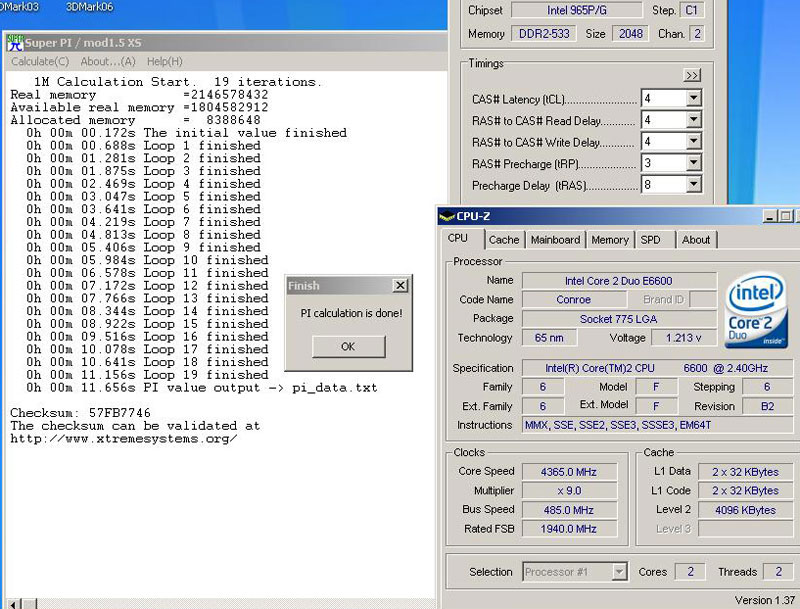
Task: Expand the CAS# Latency (tCL) dropdown
Action: tap(693, 98)
